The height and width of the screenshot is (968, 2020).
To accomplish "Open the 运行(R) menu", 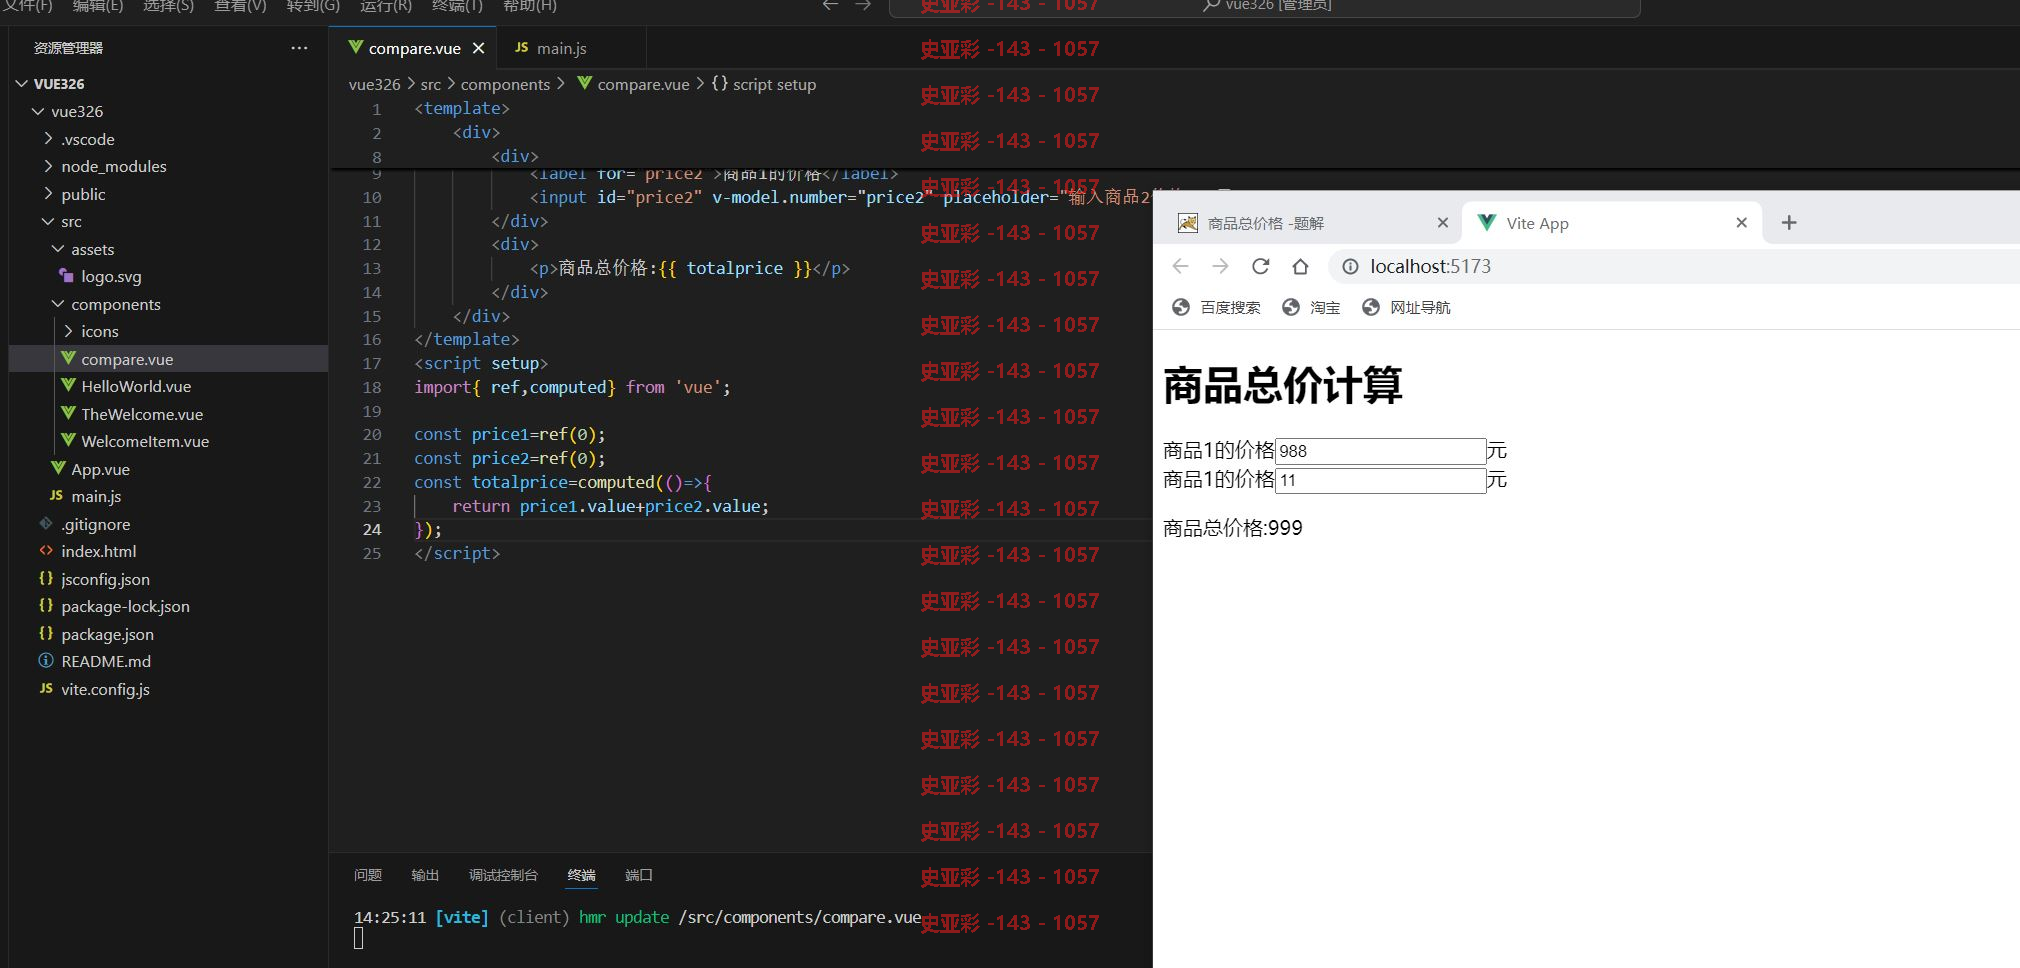I will (x=386, y=6).
